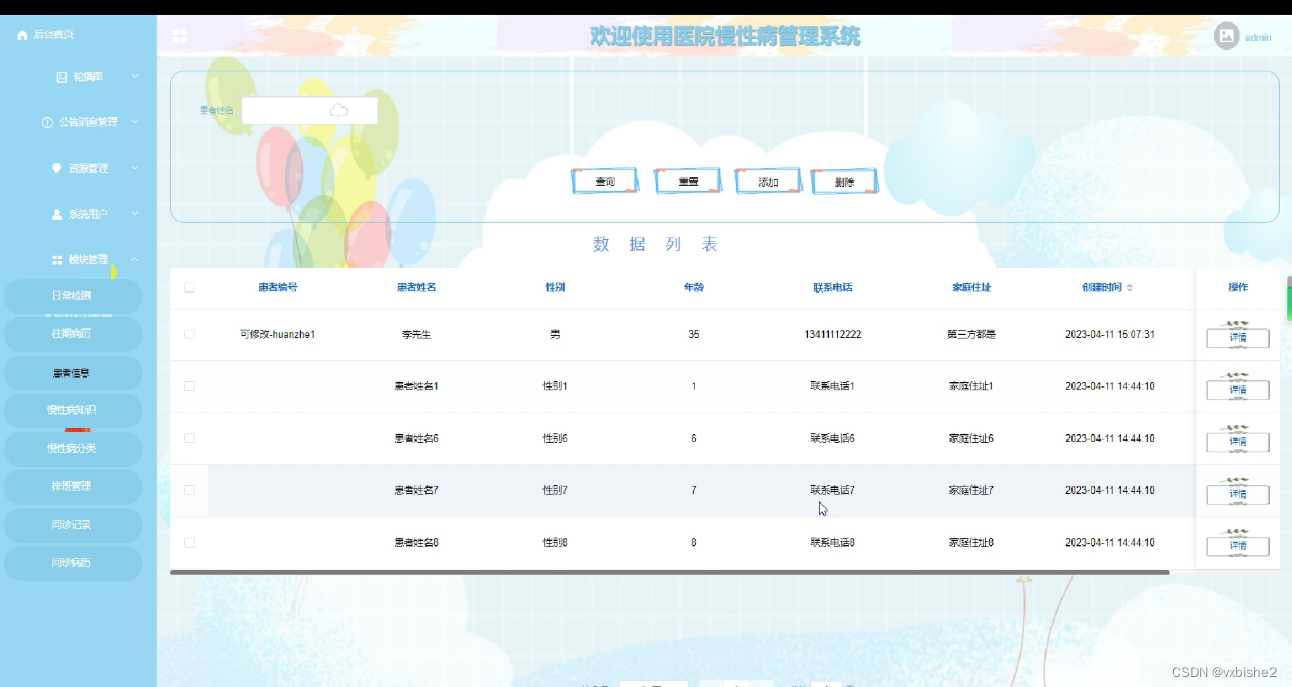Open 详情 for patient 李先生
Image resolution: width=1292 pixels, height=687 pixels.
point(1237,338)
